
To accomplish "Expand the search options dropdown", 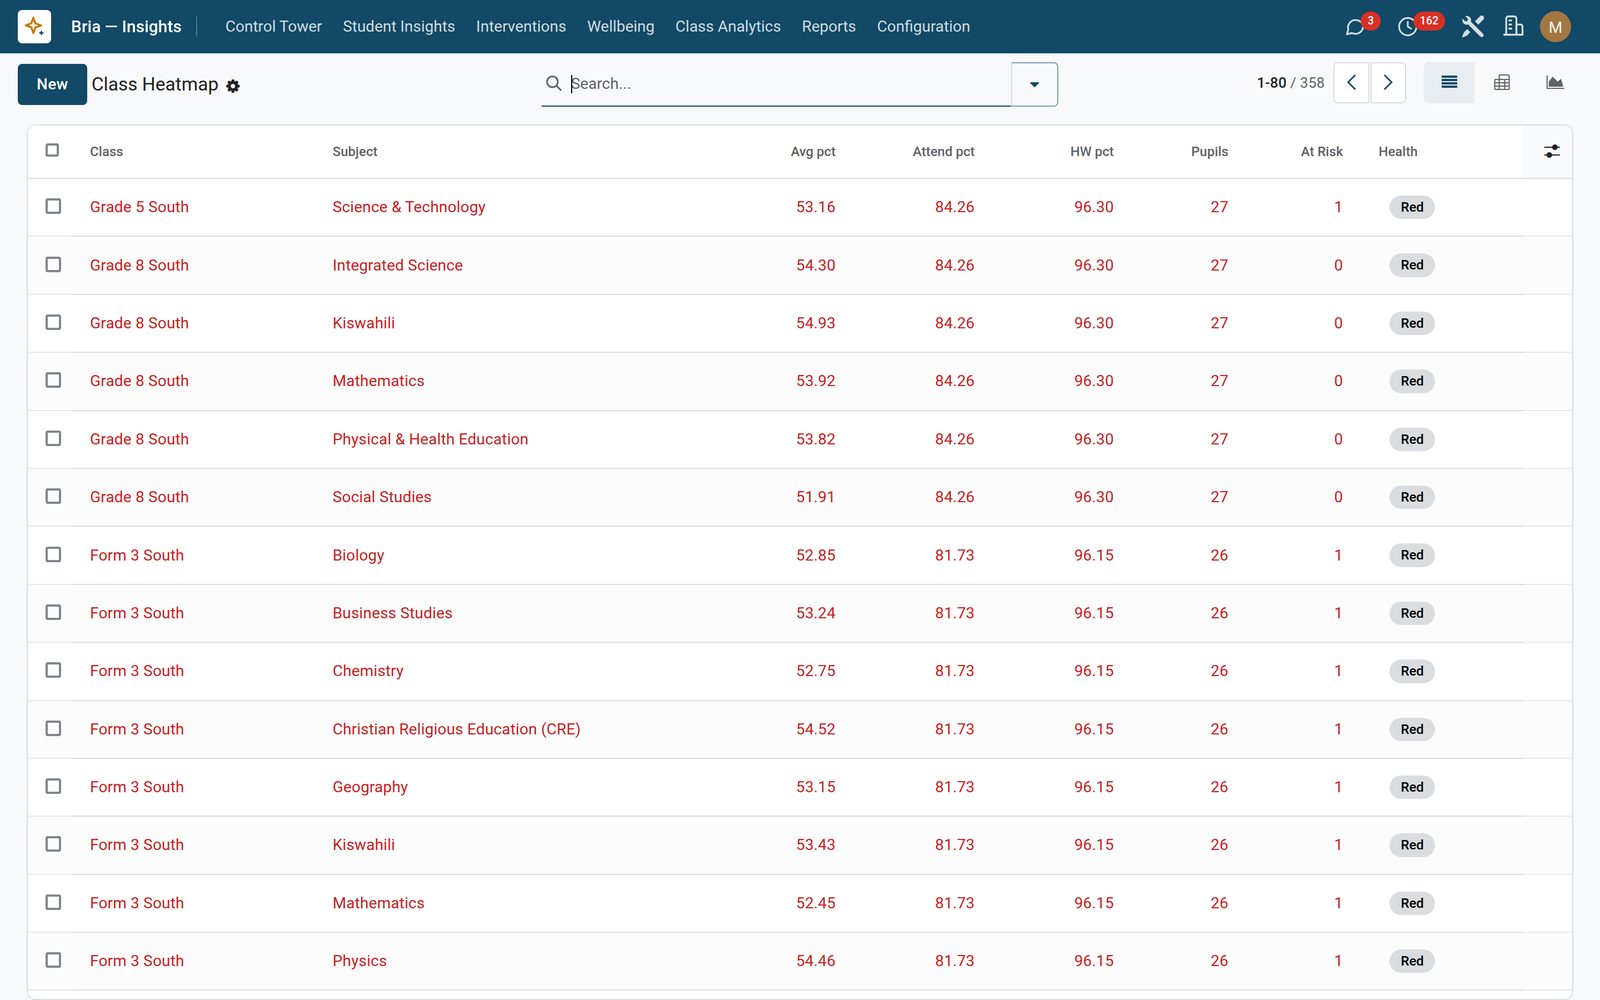I will (1034, 84).
